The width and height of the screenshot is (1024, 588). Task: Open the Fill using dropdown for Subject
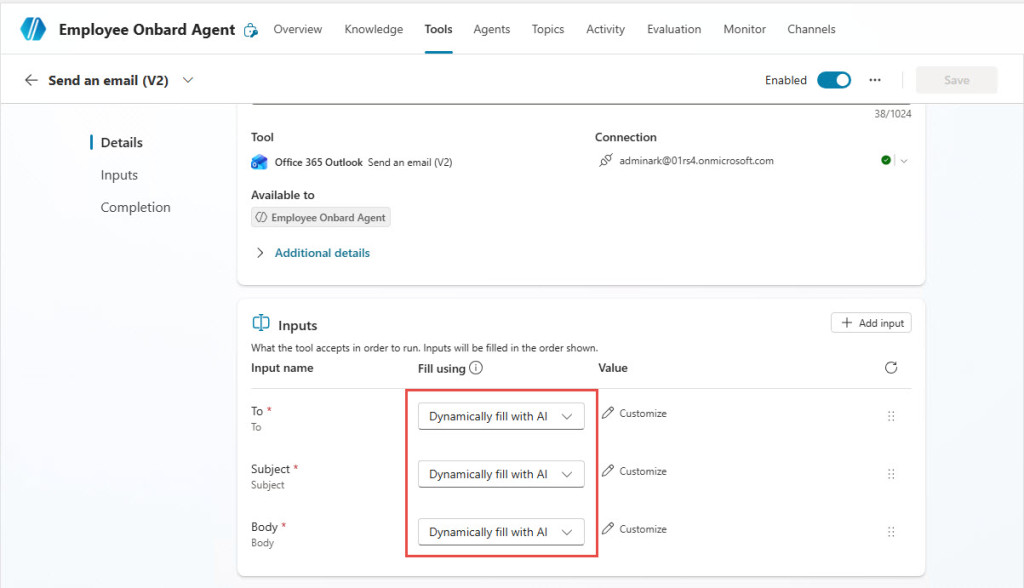[x=501, y=474]
